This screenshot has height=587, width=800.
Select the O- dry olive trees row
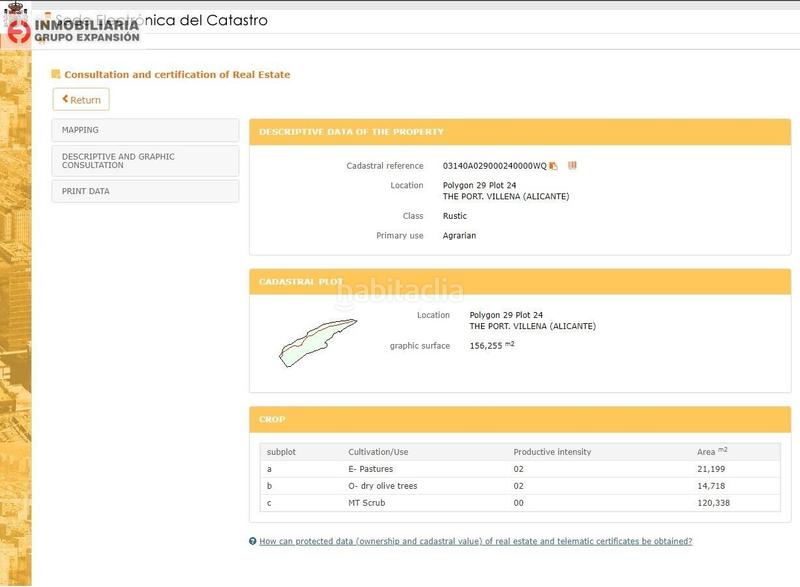(520, 485)
